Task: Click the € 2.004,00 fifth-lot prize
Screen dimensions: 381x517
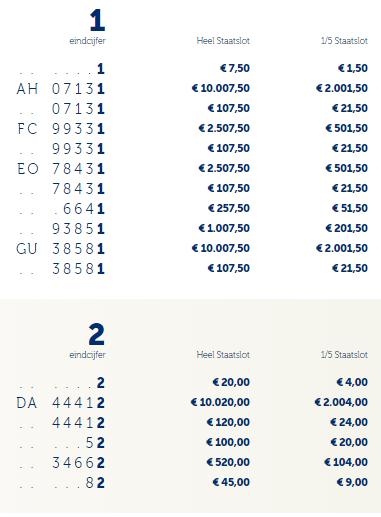Action: pyautogui.click(x=341, y=402)
